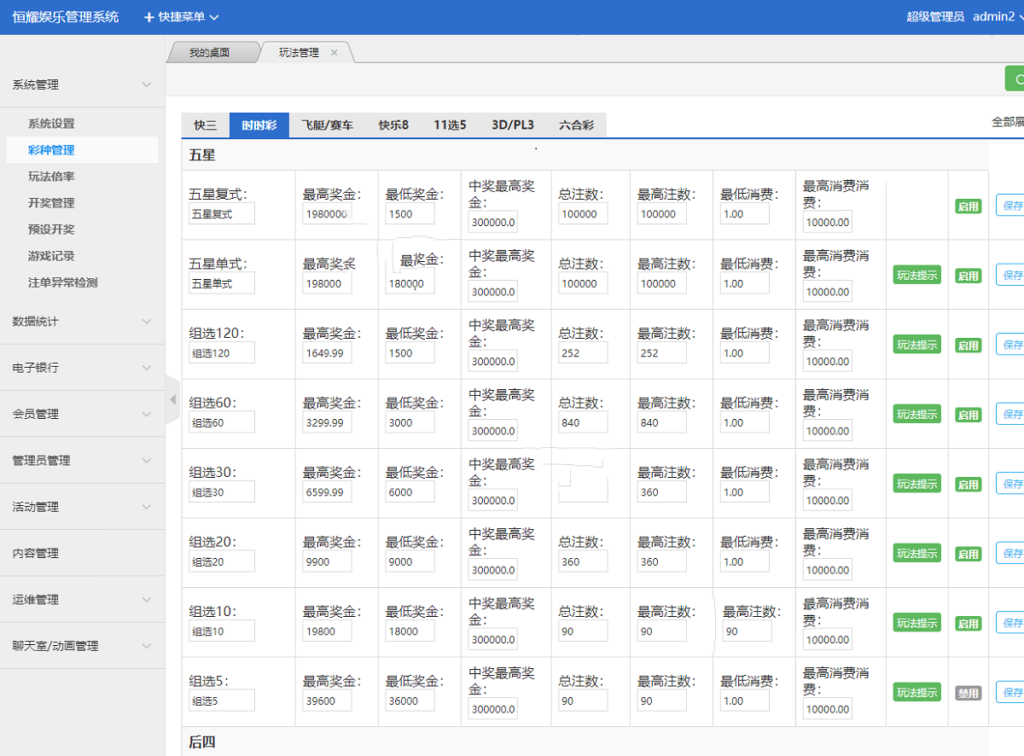Expand the 会员管理 sidebar section
Viewport: 1024px width, 756px height.
coord(82,414)
